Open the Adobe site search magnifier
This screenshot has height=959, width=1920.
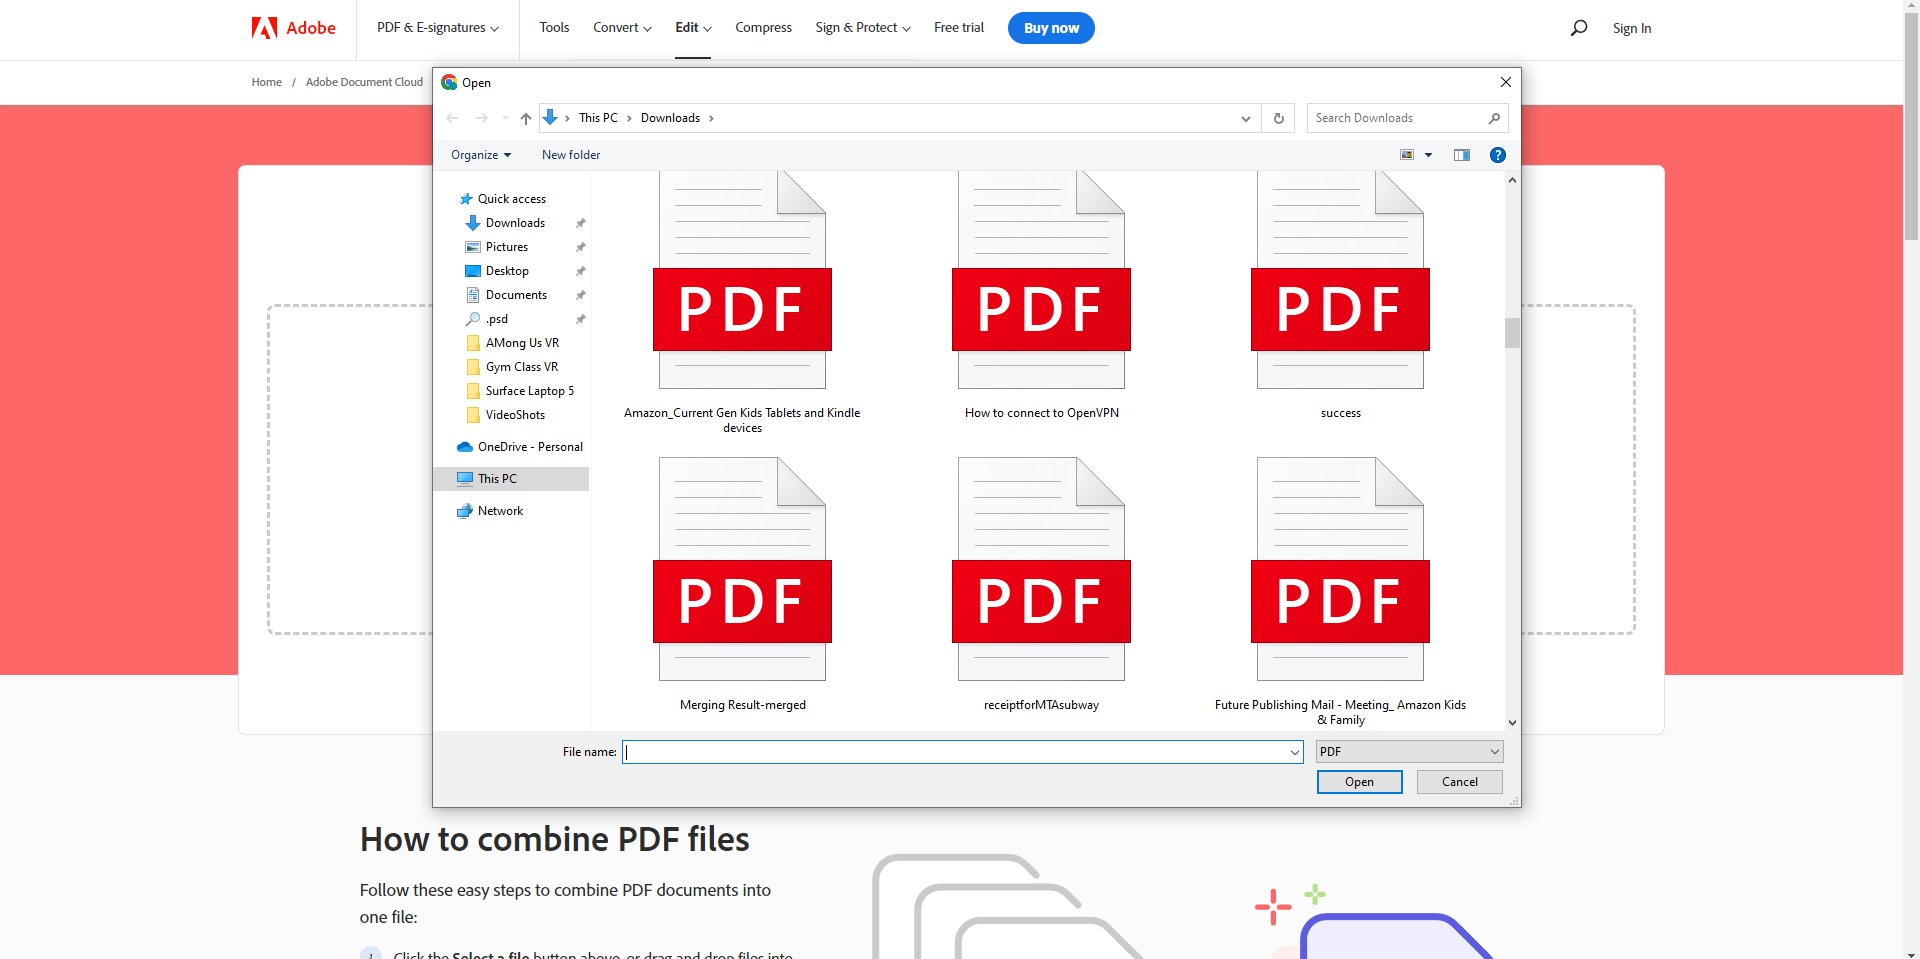(1578, 27)
